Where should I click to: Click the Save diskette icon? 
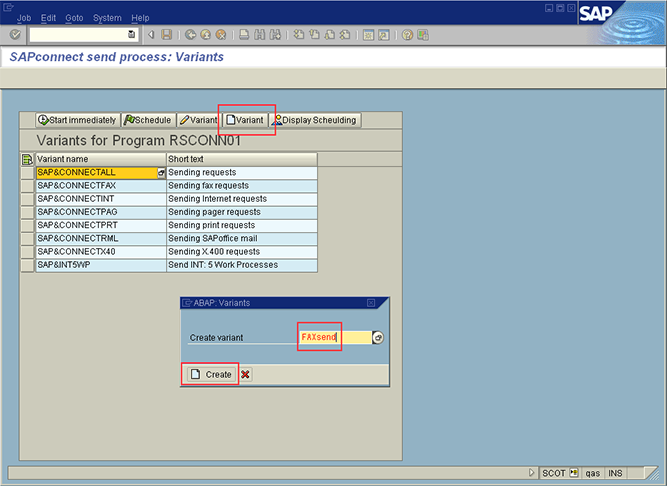[x=166, y=34]
